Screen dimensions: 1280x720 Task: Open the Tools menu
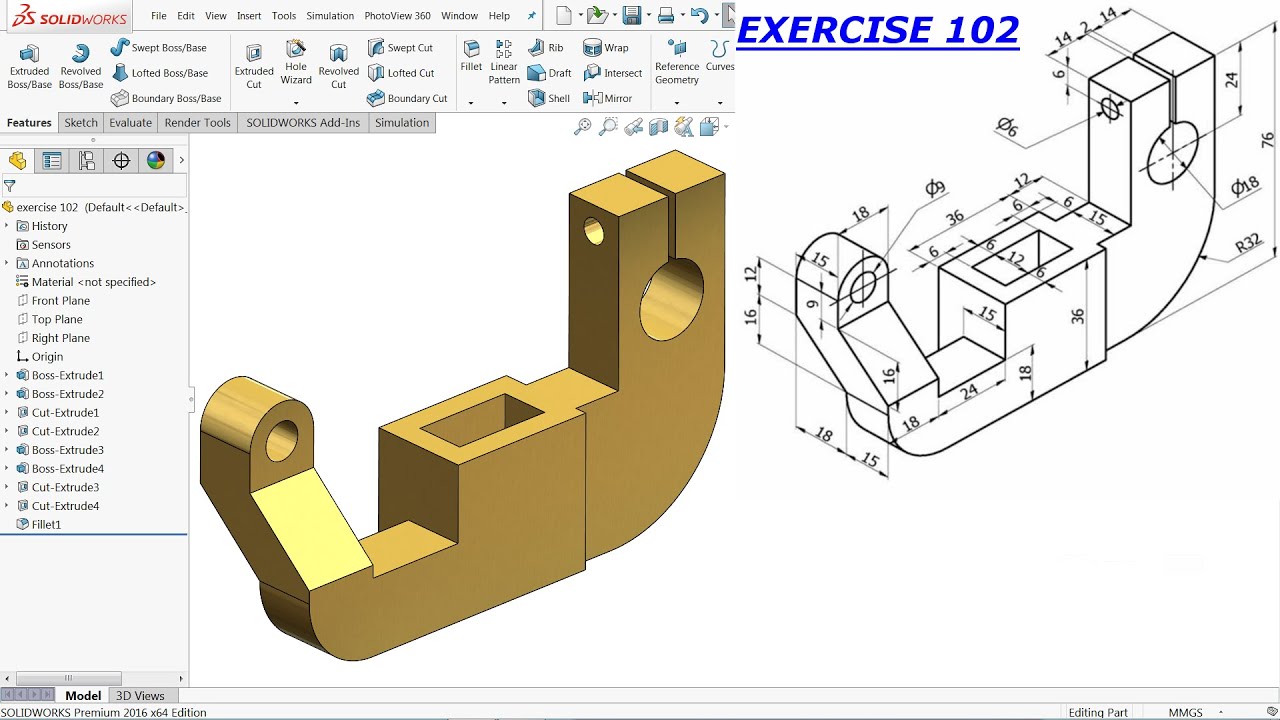[x=284, y=16]
